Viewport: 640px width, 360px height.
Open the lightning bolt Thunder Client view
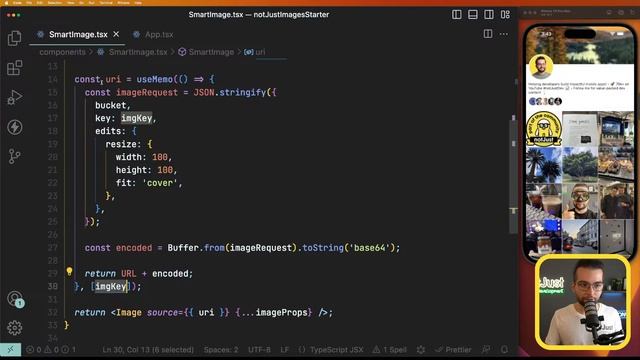click(x=15, y=127)
